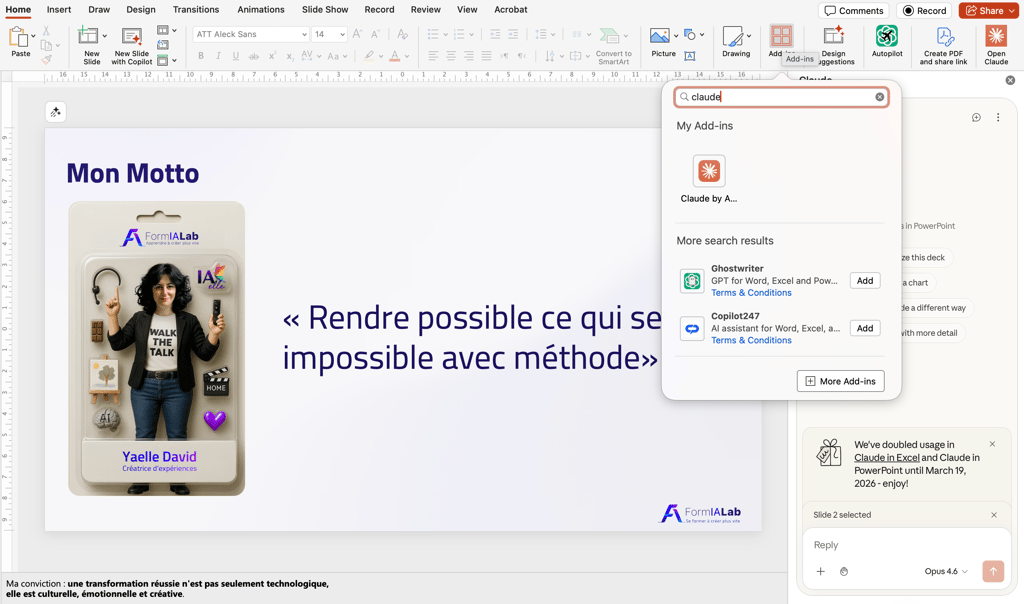This screenshot has width=1024, height=604.
Task: Toggle Underline formatting
Action: (236, 56)
